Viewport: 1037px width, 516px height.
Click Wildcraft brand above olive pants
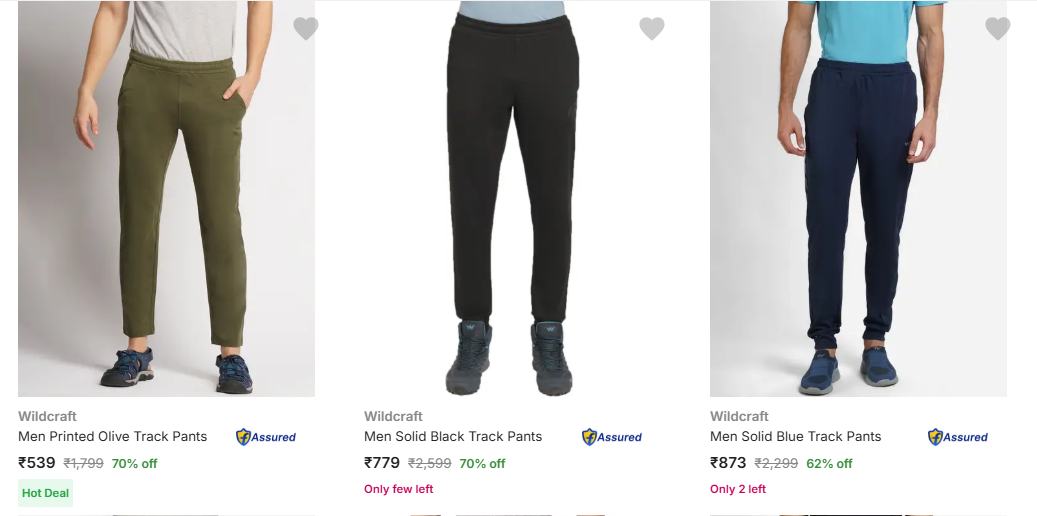coord(47,416)
